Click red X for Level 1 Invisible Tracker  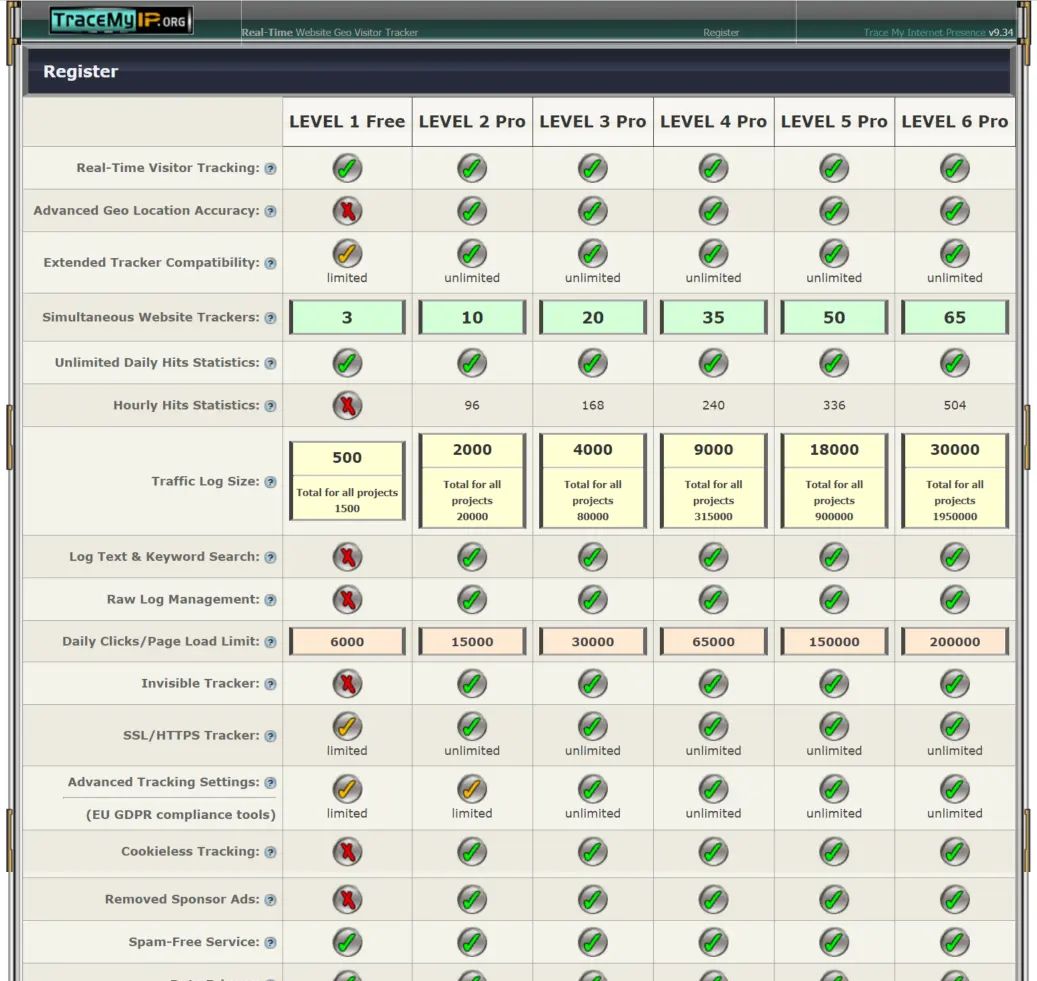tap(347, 683)
